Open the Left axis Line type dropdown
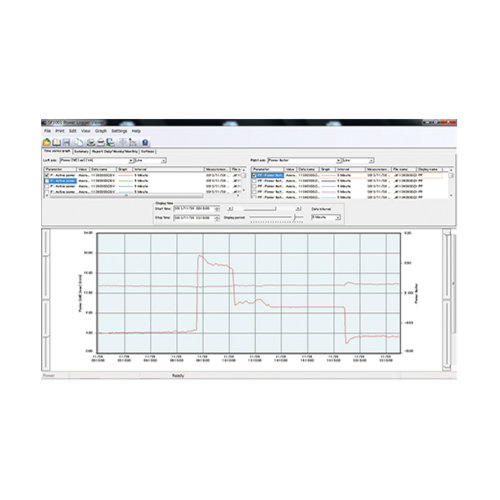 pyautogui.click(x=150, y=160)
